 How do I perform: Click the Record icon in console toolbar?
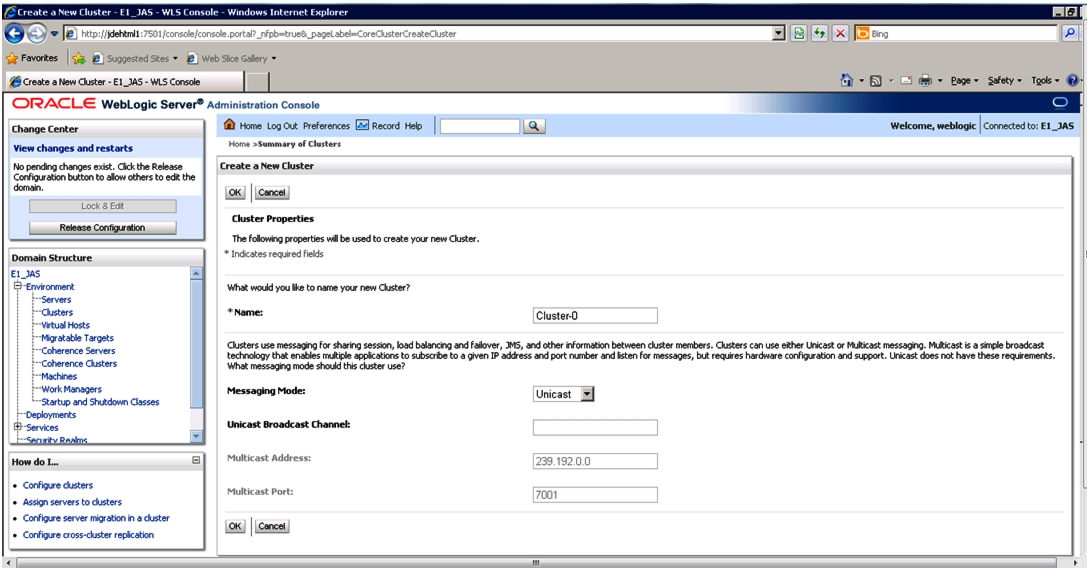pos(362,126)
